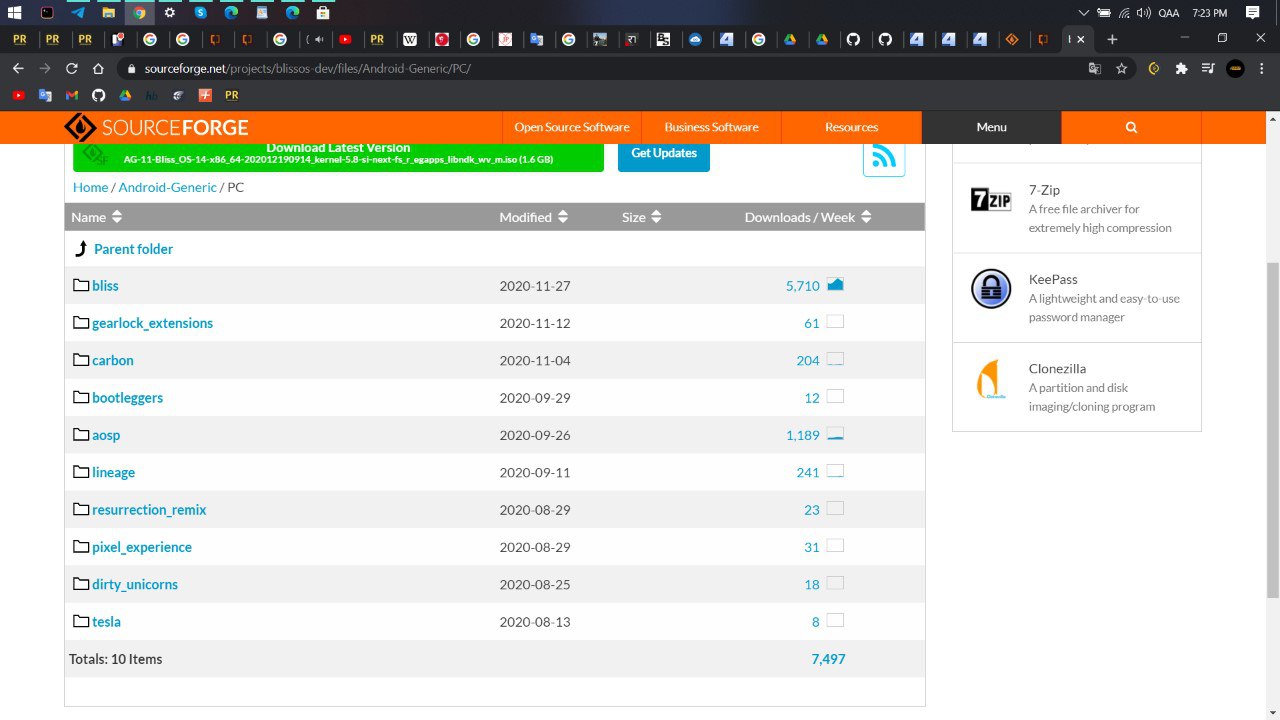This screenshot has width=1280, height=720.
Task: Open the GitHub bookmark in bookmarks bar
Action: 98,95
